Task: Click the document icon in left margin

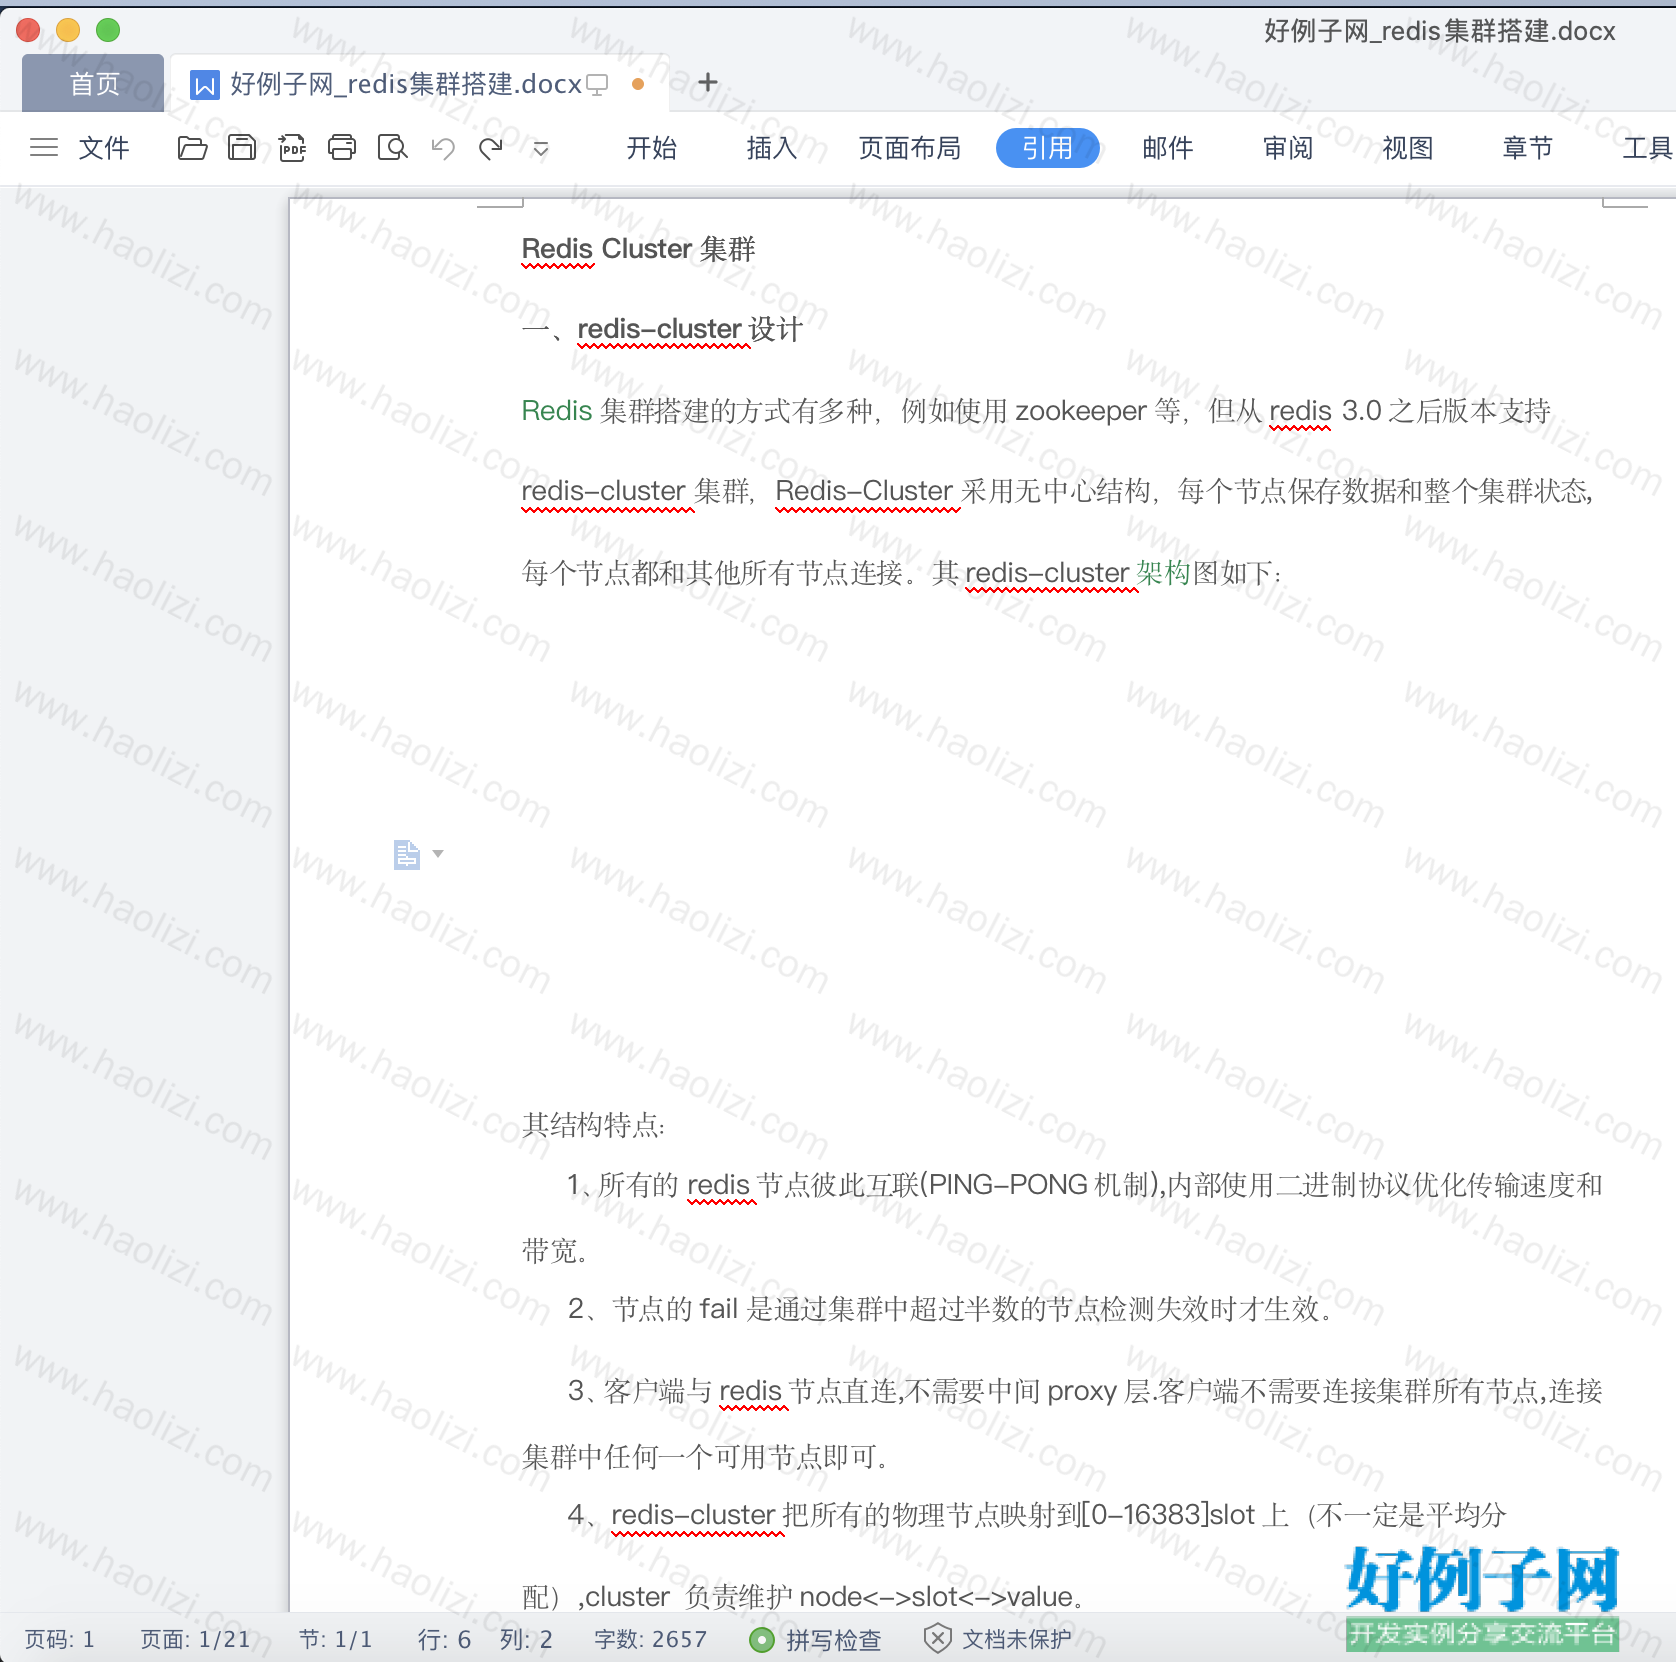Action: [x=407, y=854]
